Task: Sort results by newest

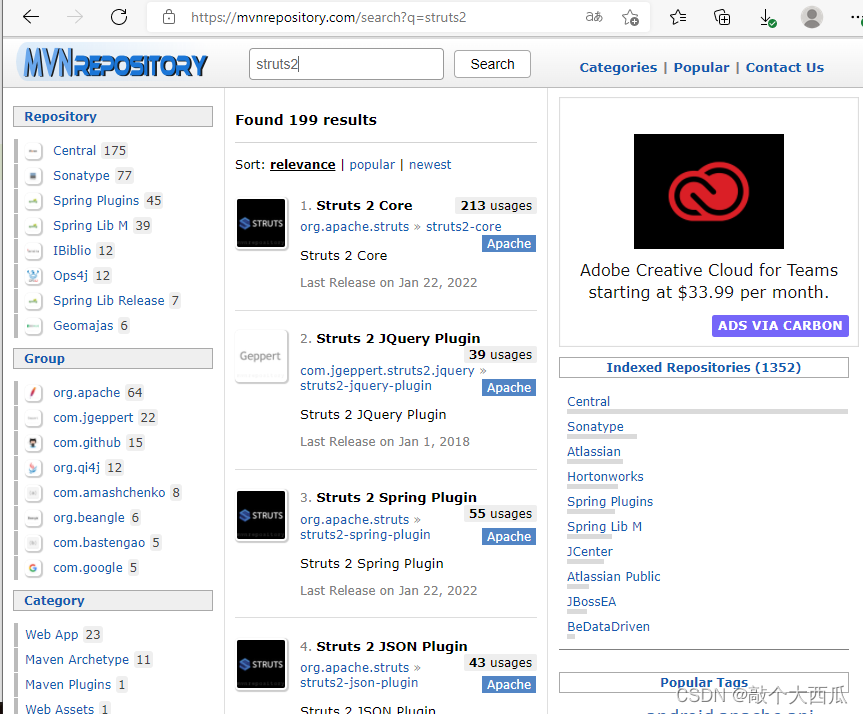Action: [x=430, y=165]
